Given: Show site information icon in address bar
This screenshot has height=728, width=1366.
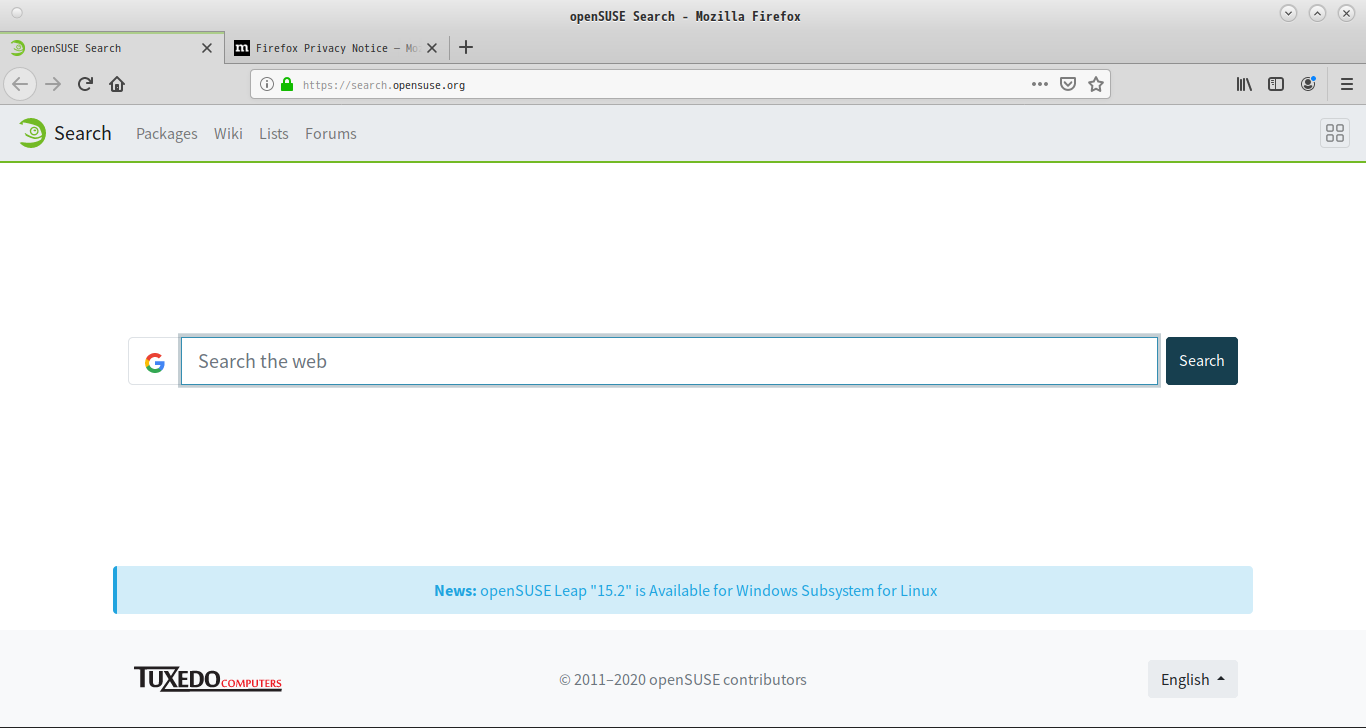Looking at the screenshot, I should pos(267,85).
